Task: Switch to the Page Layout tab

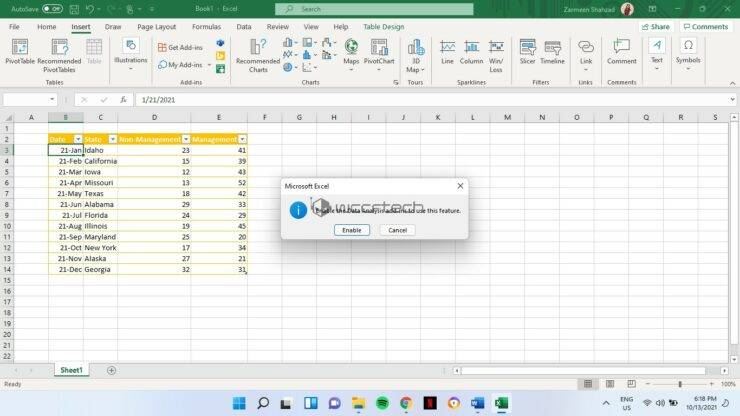Action: click(156, 27)
